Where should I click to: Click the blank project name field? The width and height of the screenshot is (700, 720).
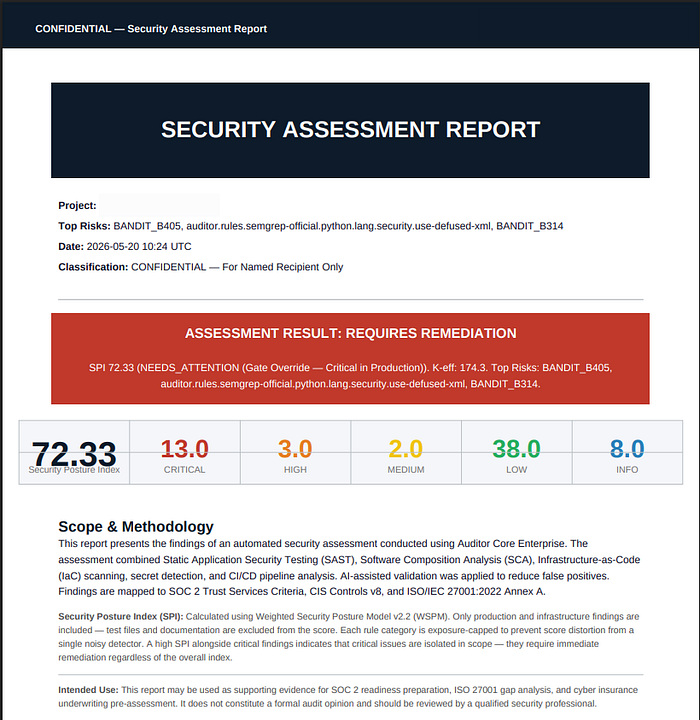159,205
